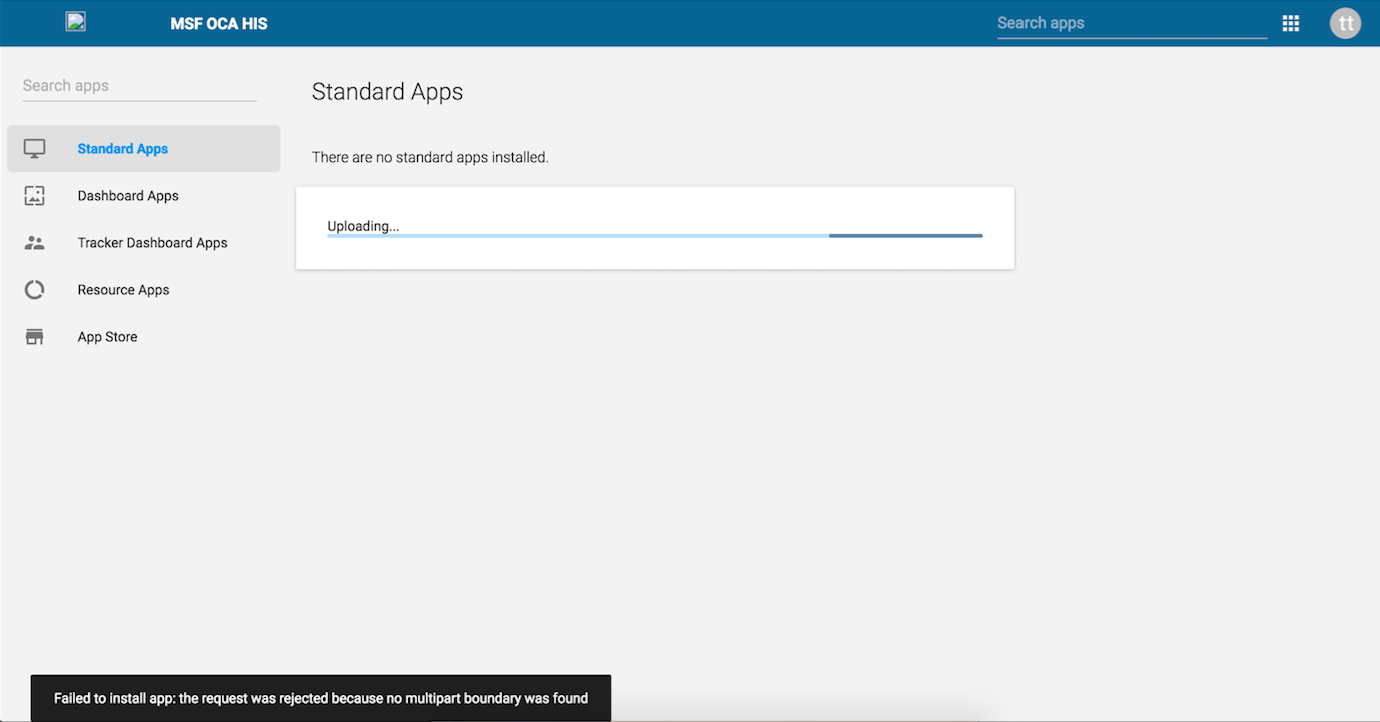Viewport: 1380px width, 722px height.
Task: Click the Dashboard Apps image-frame icon
Action: (x=35, y=196)
